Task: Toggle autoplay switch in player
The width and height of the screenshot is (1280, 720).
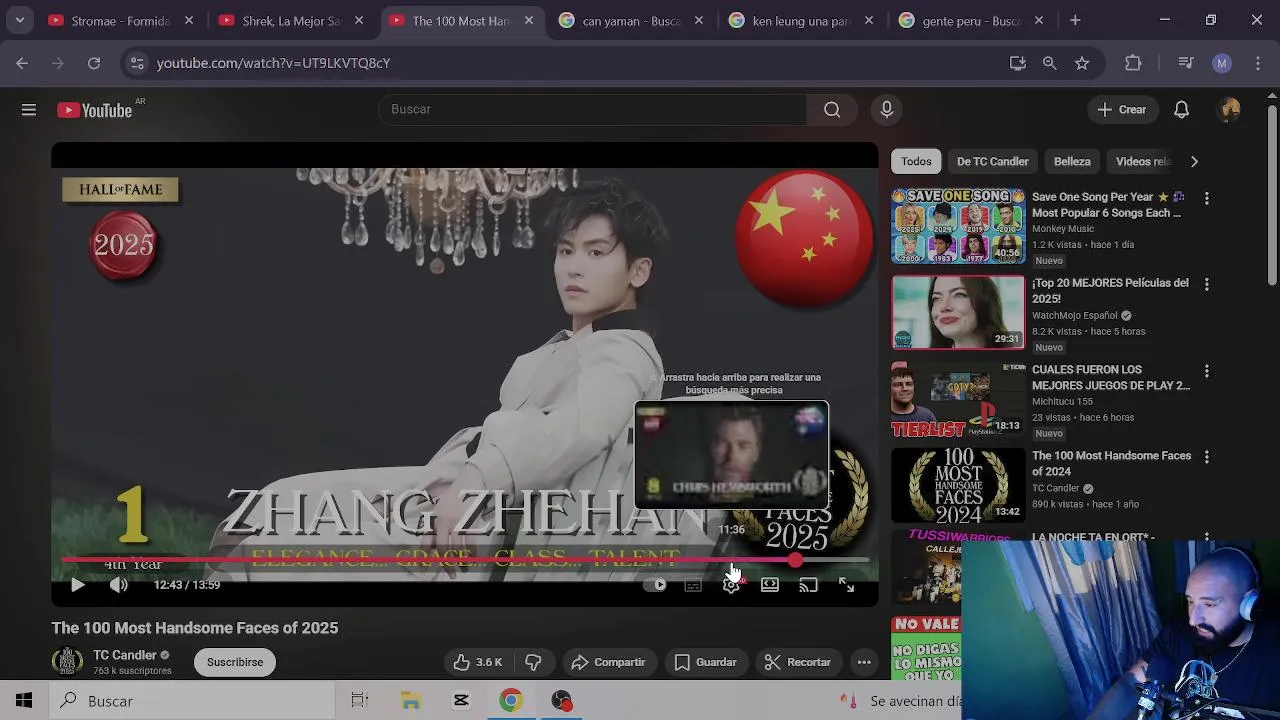Action: (655, 585)
